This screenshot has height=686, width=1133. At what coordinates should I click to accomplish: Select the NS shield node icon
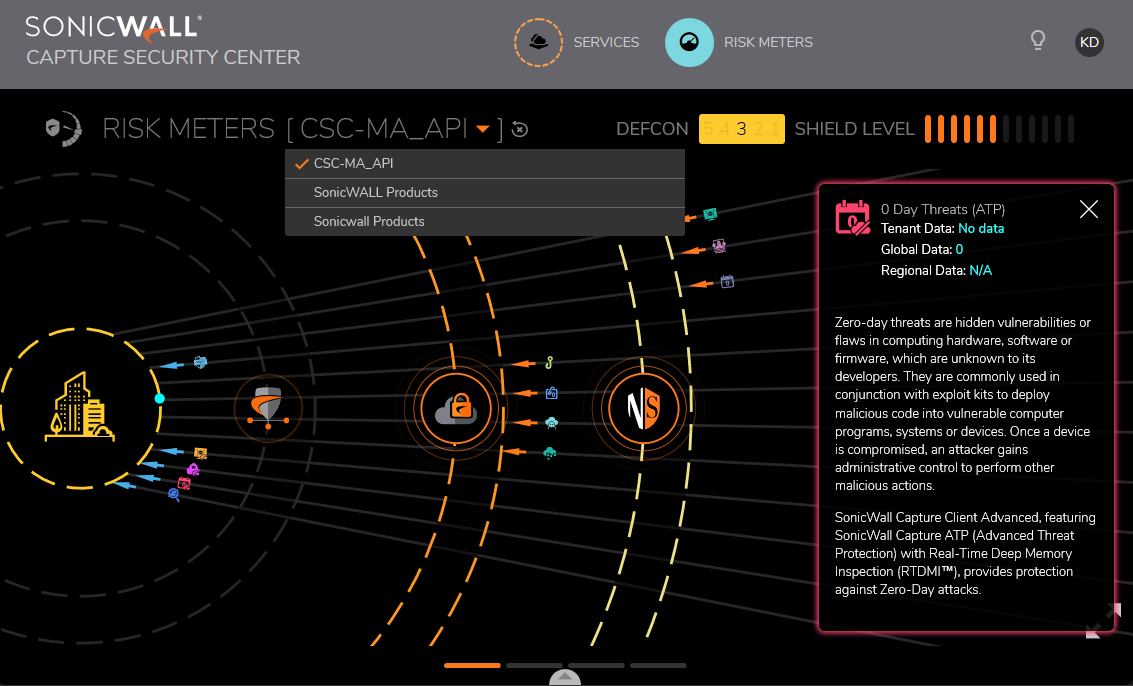click(x=643, y=408)
